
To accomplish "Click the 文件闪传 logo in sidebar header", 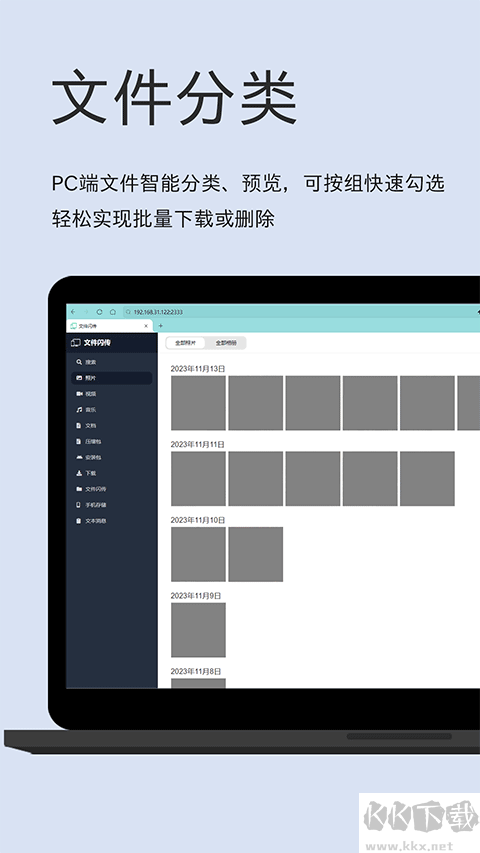I will (91, 343).
